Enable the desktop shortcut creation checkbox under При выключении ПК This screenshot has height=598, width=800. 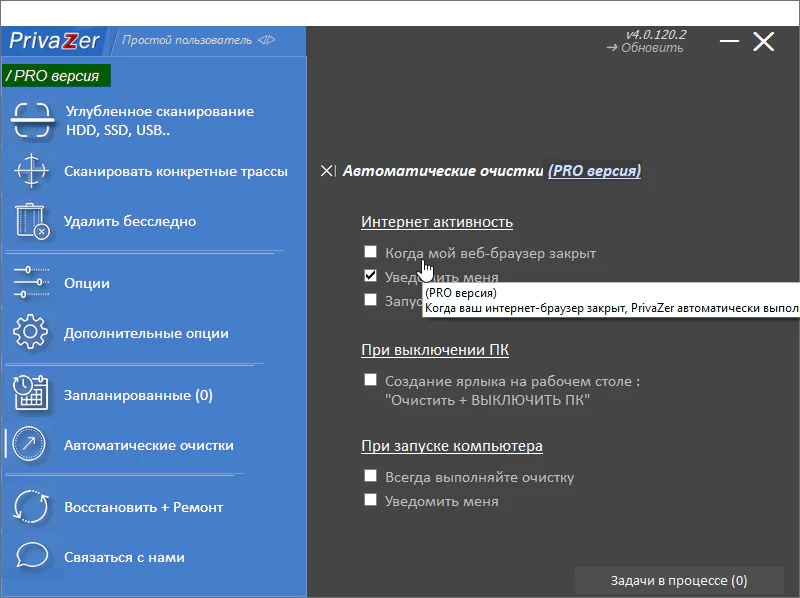(371, 381)
